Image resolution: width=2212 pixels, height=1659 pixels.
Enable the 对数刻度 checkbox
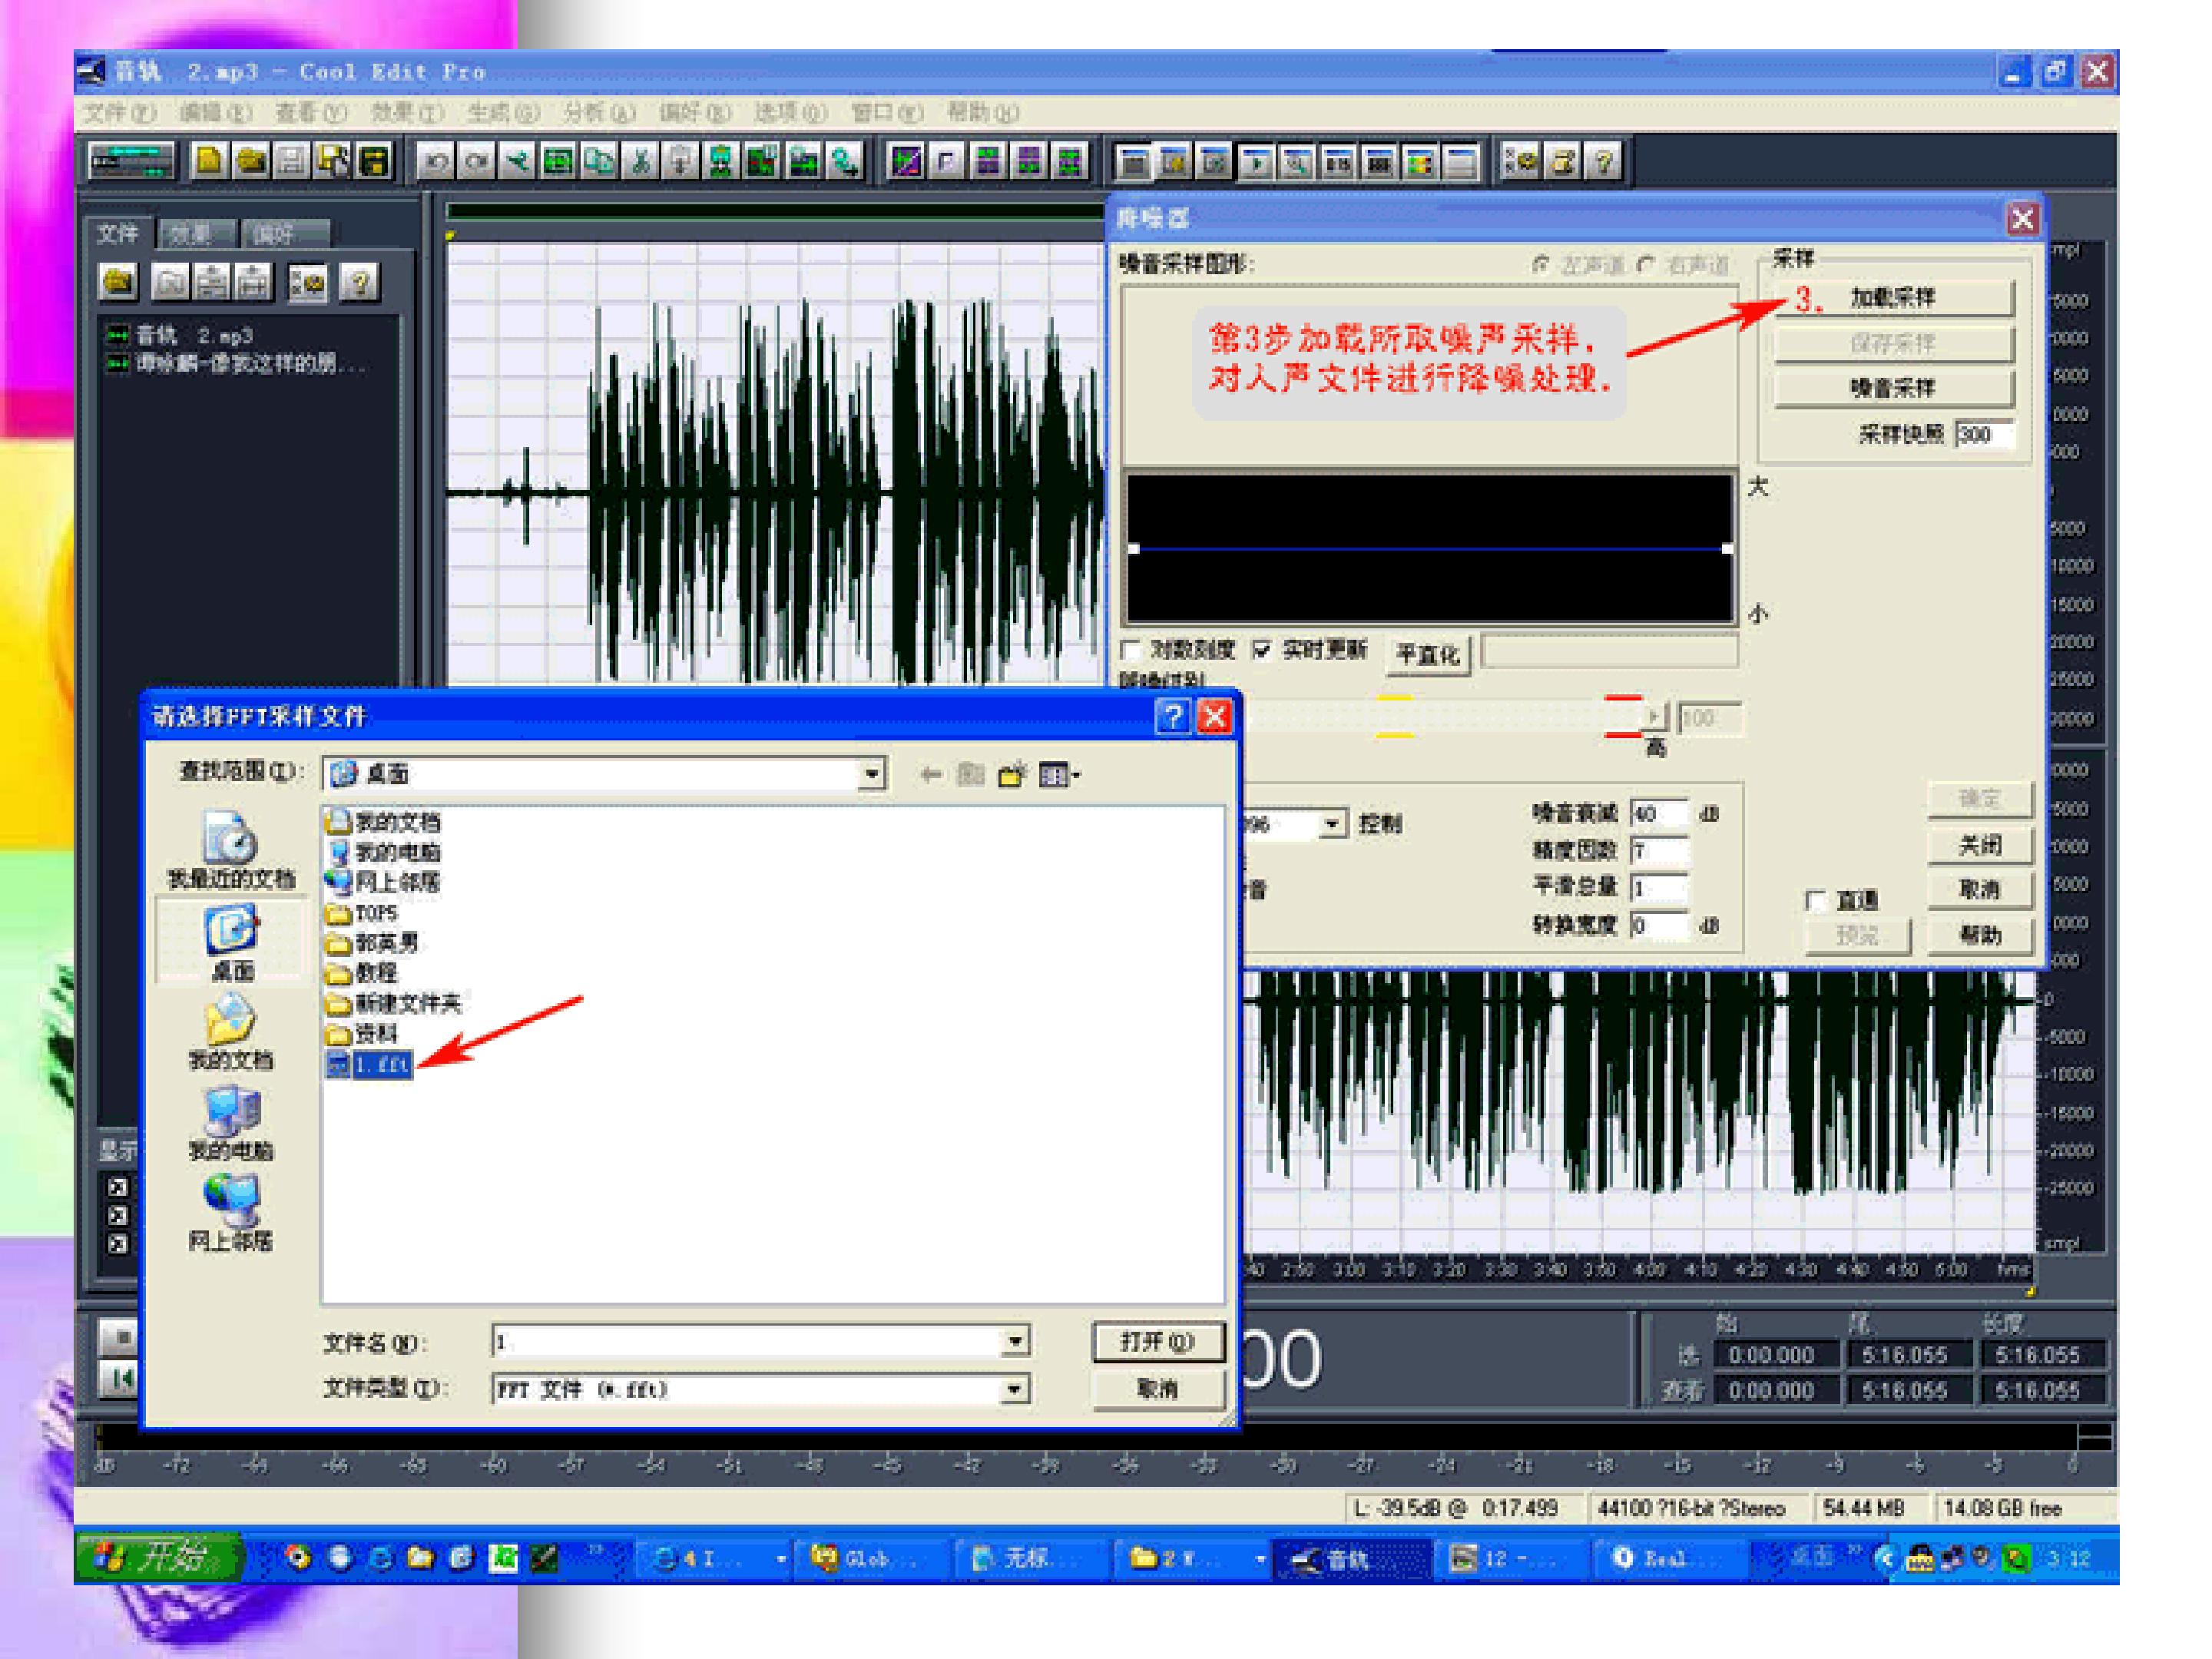coord(1131,650)
